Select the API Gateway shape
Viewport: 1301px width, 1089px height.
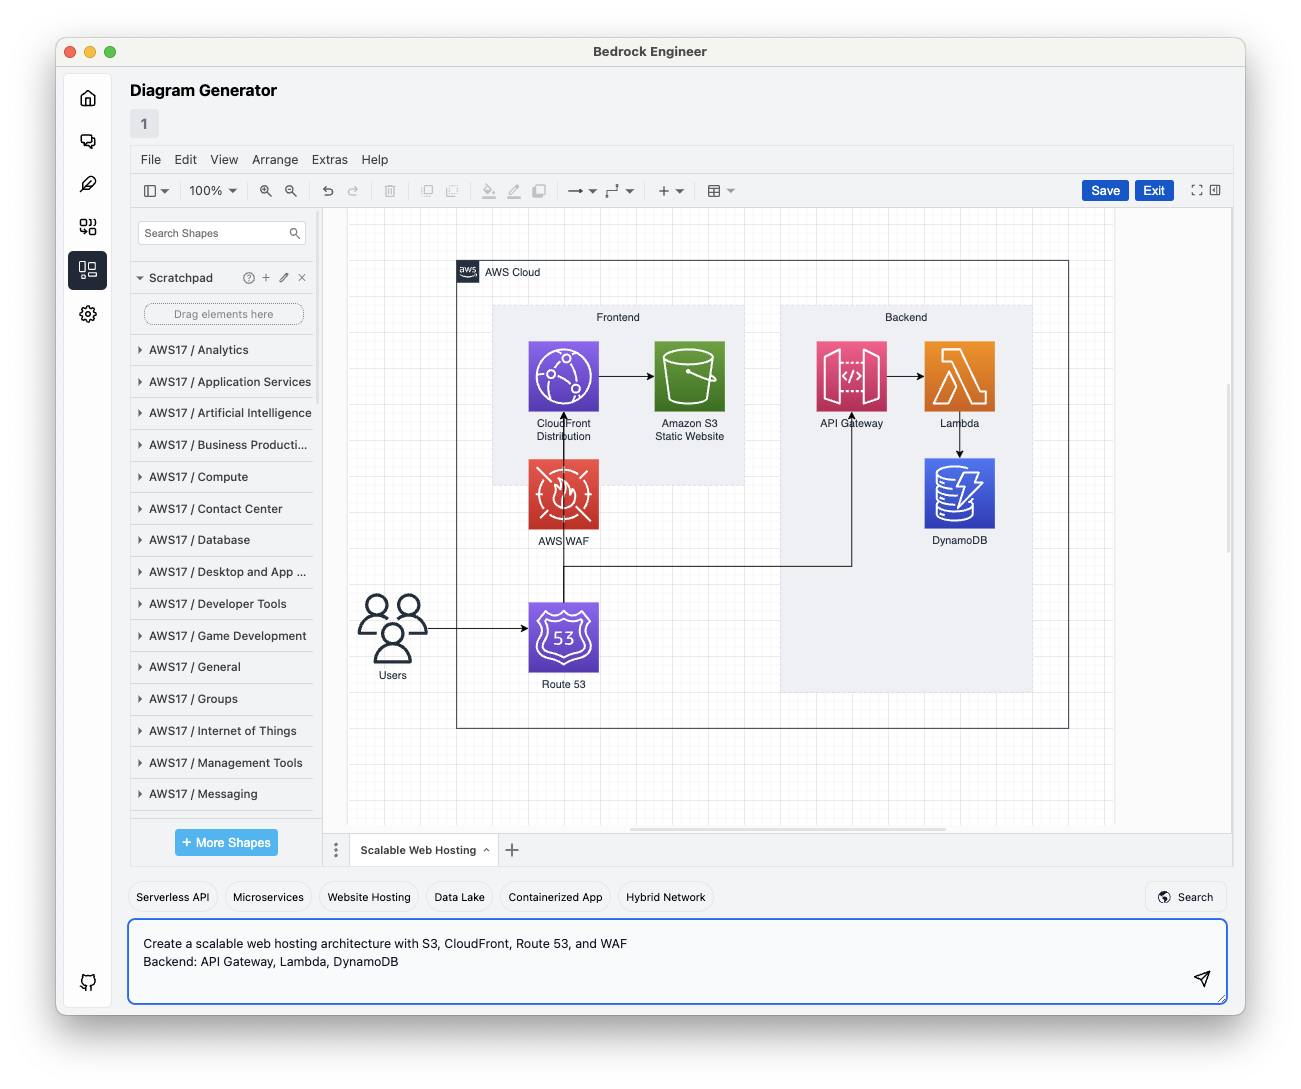tap(852, 376)
